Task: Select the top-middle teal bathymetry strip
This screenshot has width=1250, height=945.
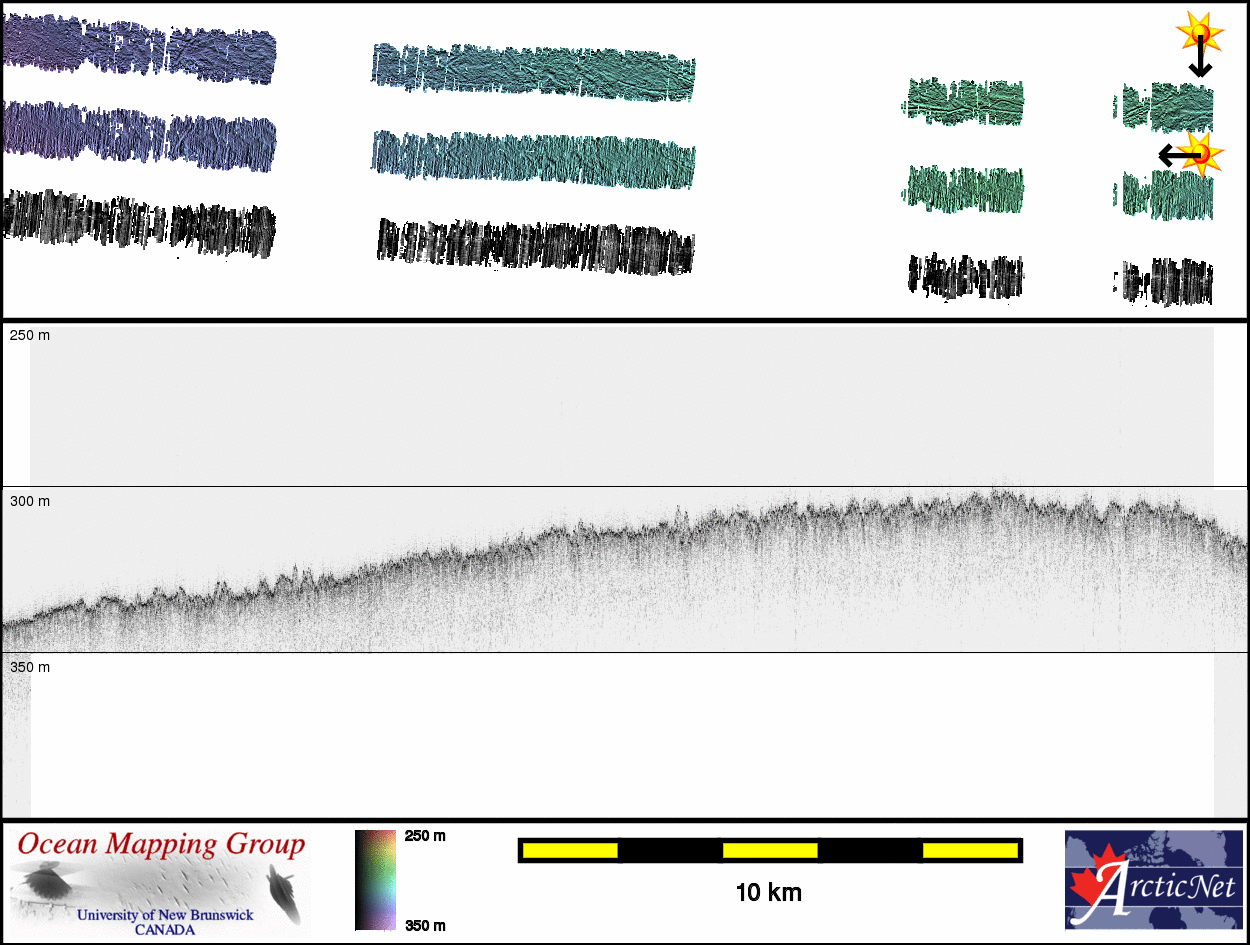Action: click(533, 70)
